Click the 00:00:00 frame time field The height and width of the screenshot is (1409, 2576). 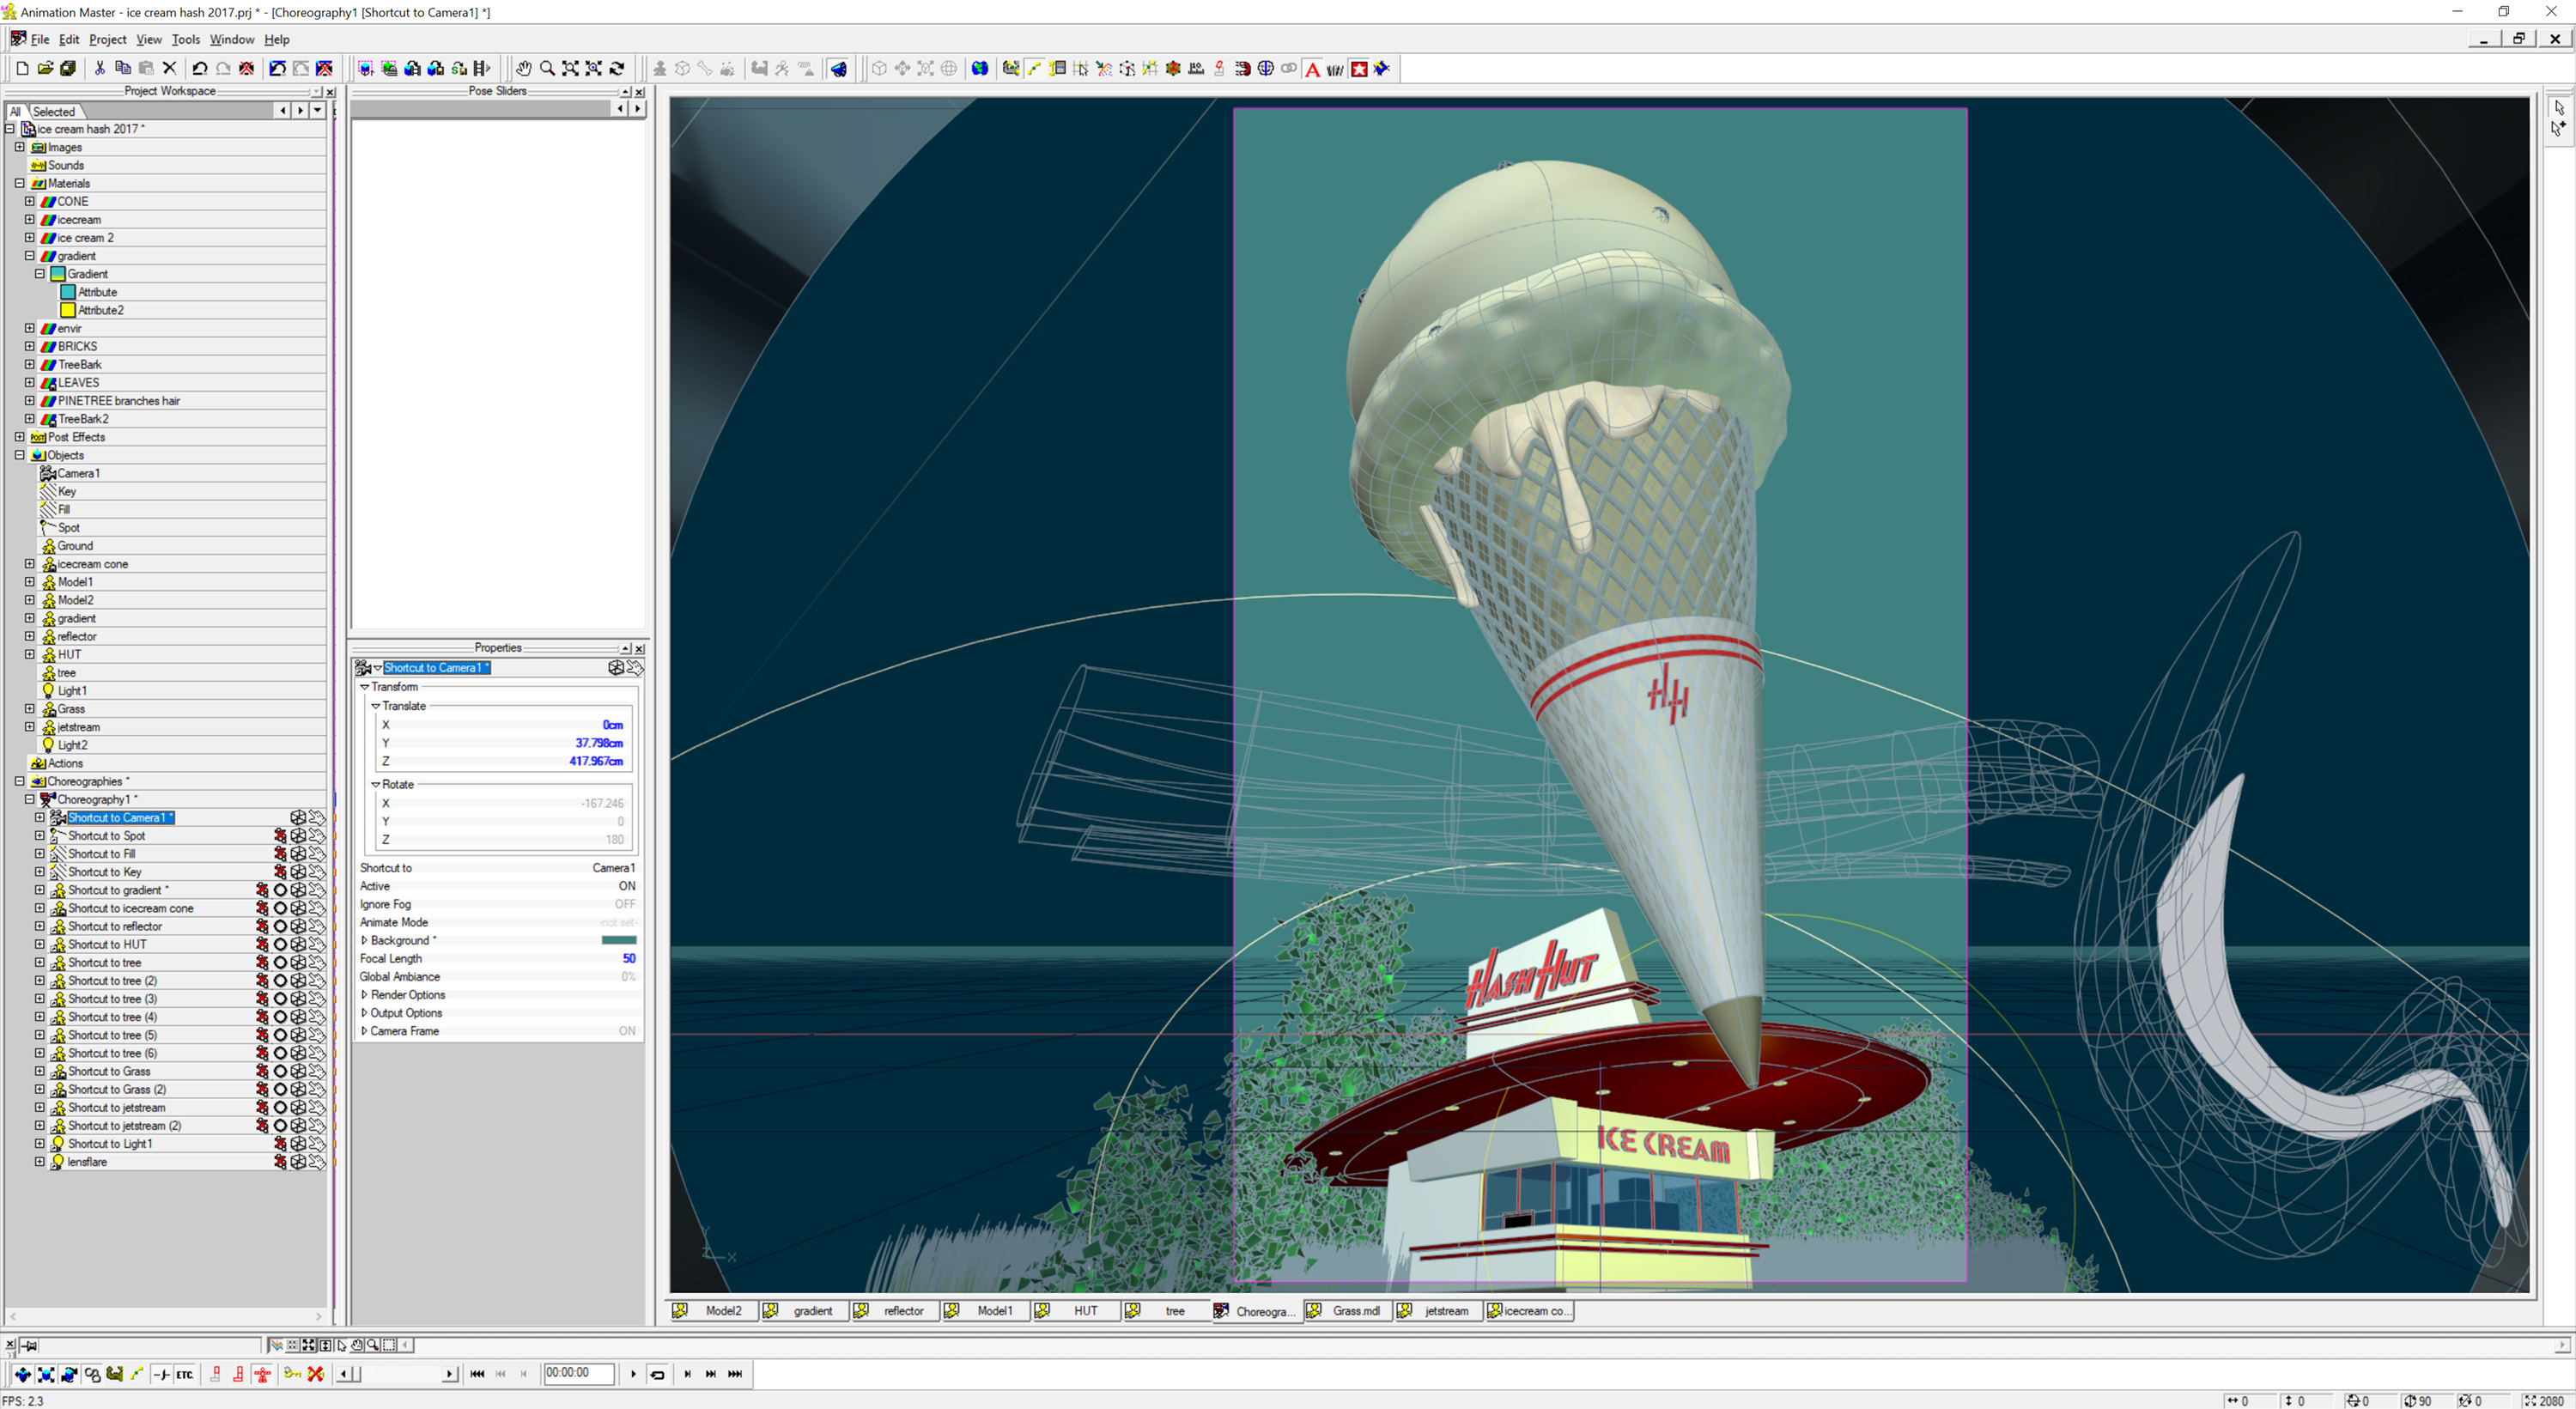[x=578, y=1373]
